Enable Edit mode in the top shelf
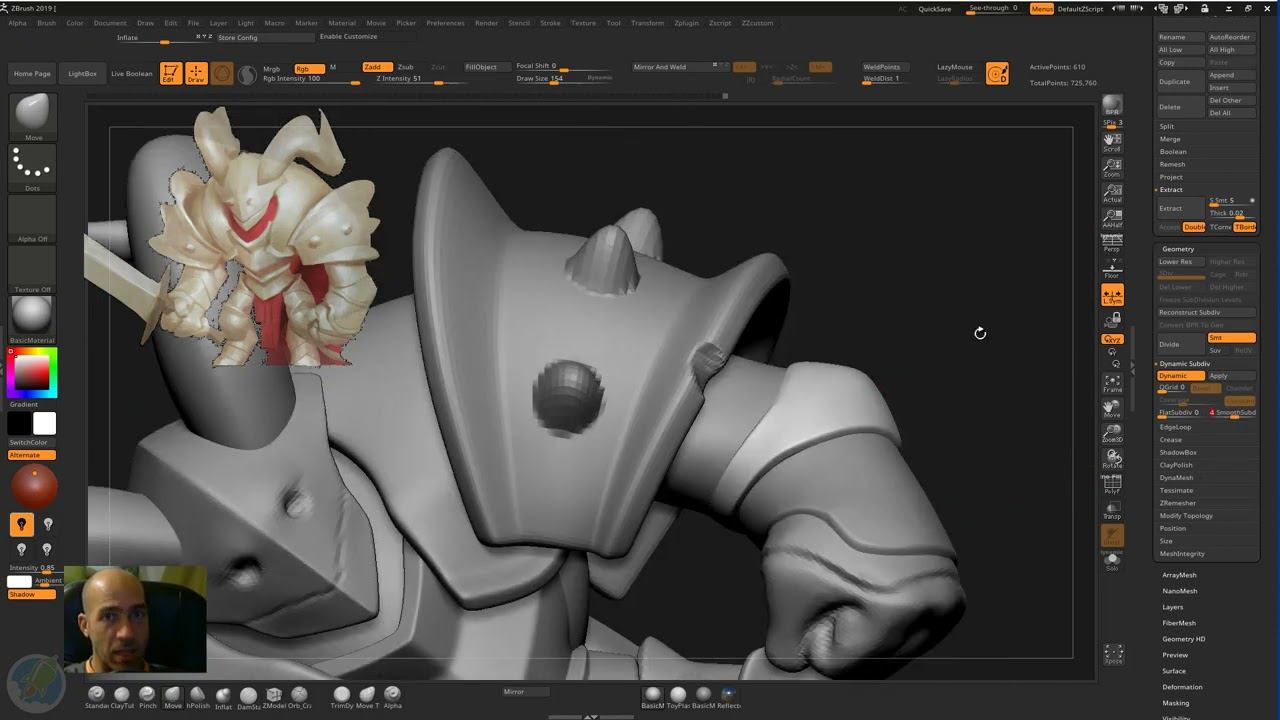 (170, 73)
